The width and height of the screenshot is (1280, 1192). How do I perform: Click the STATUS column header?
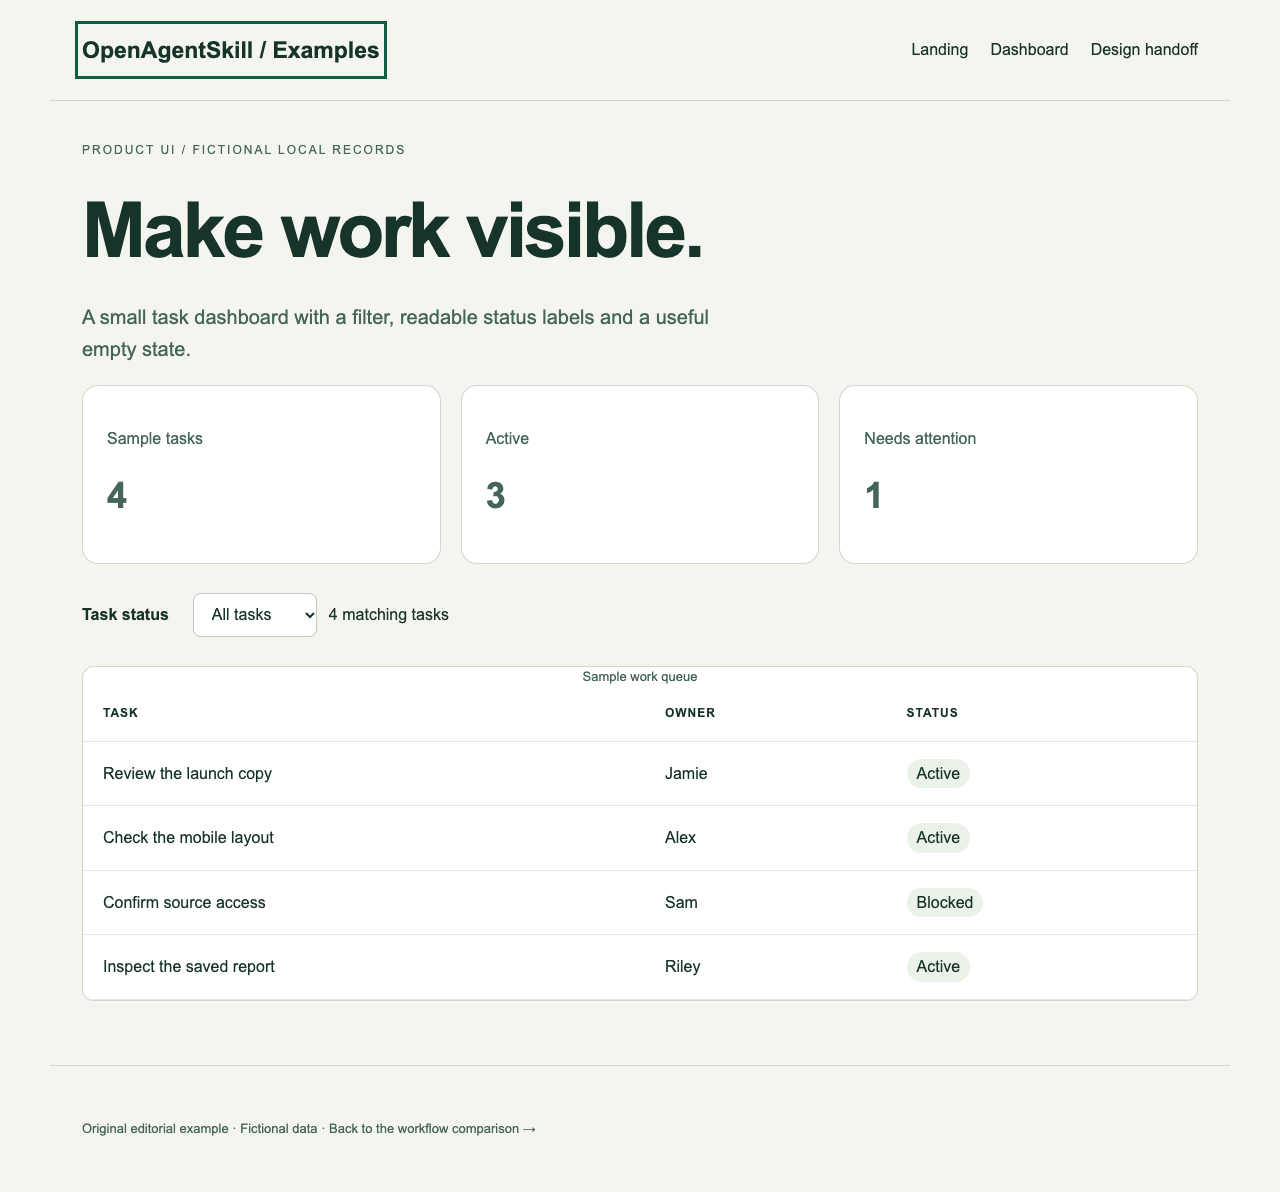pyautogui.click(x=932, y=713)
